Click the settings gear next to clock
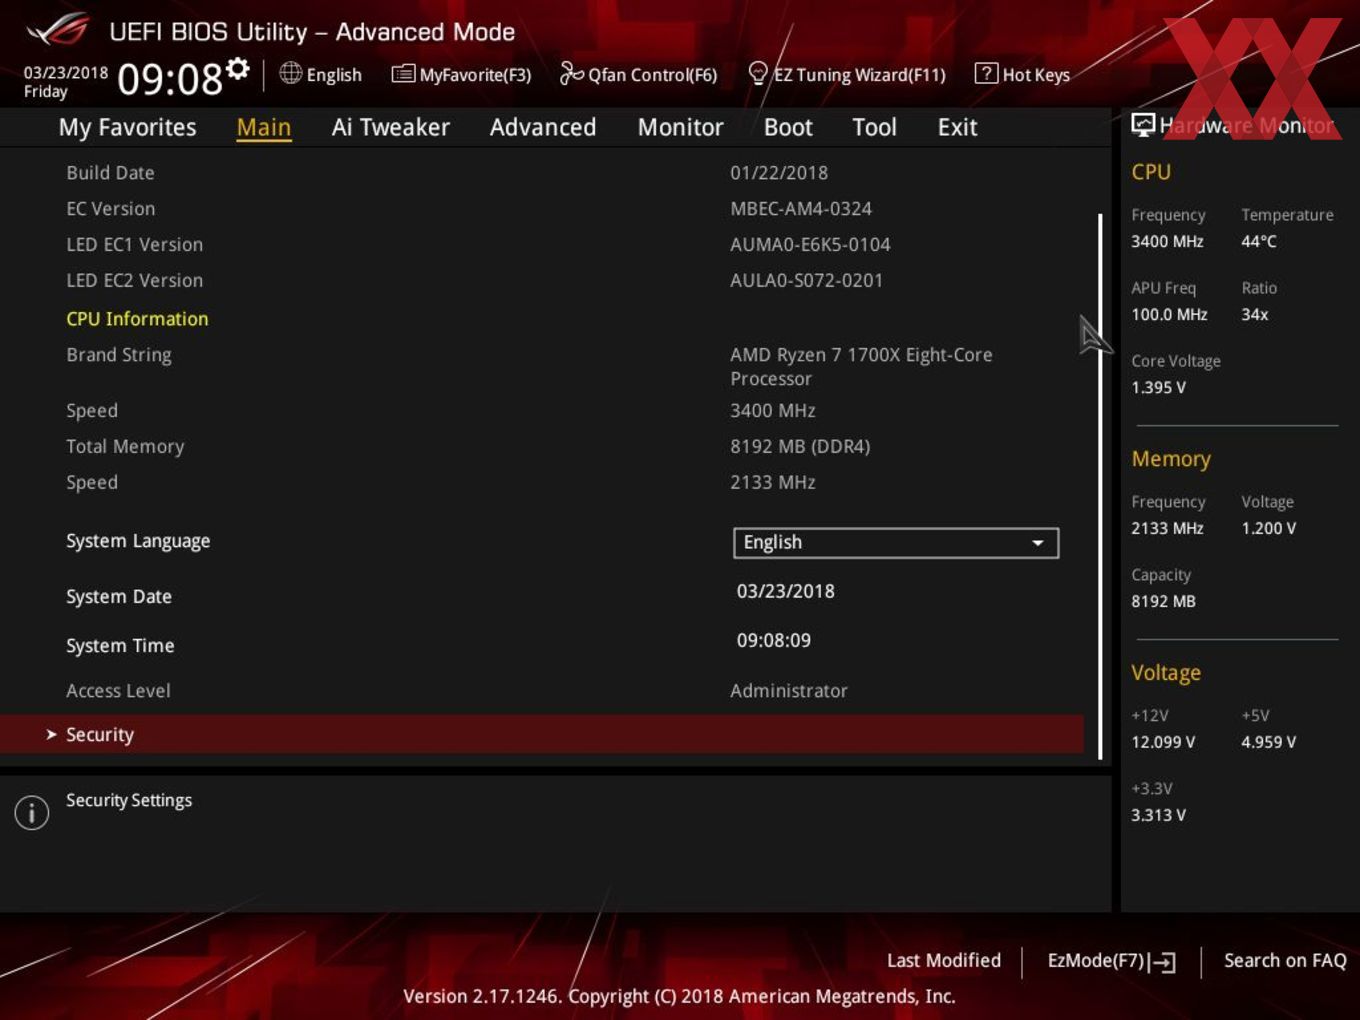The height and width of the screenshot is (1020, 1360). click(x=237, y=68)
